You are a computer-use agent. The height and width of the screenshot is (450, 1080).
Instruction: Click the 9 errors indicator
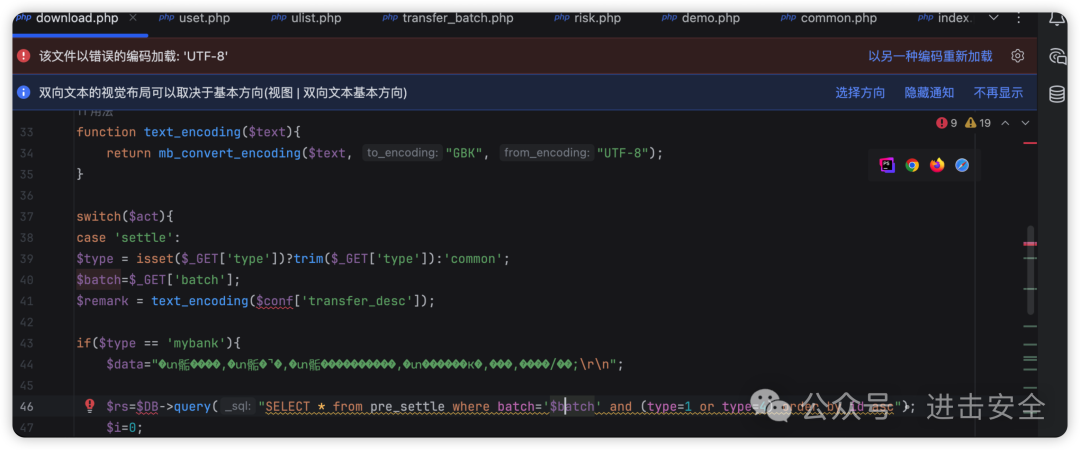946,123
